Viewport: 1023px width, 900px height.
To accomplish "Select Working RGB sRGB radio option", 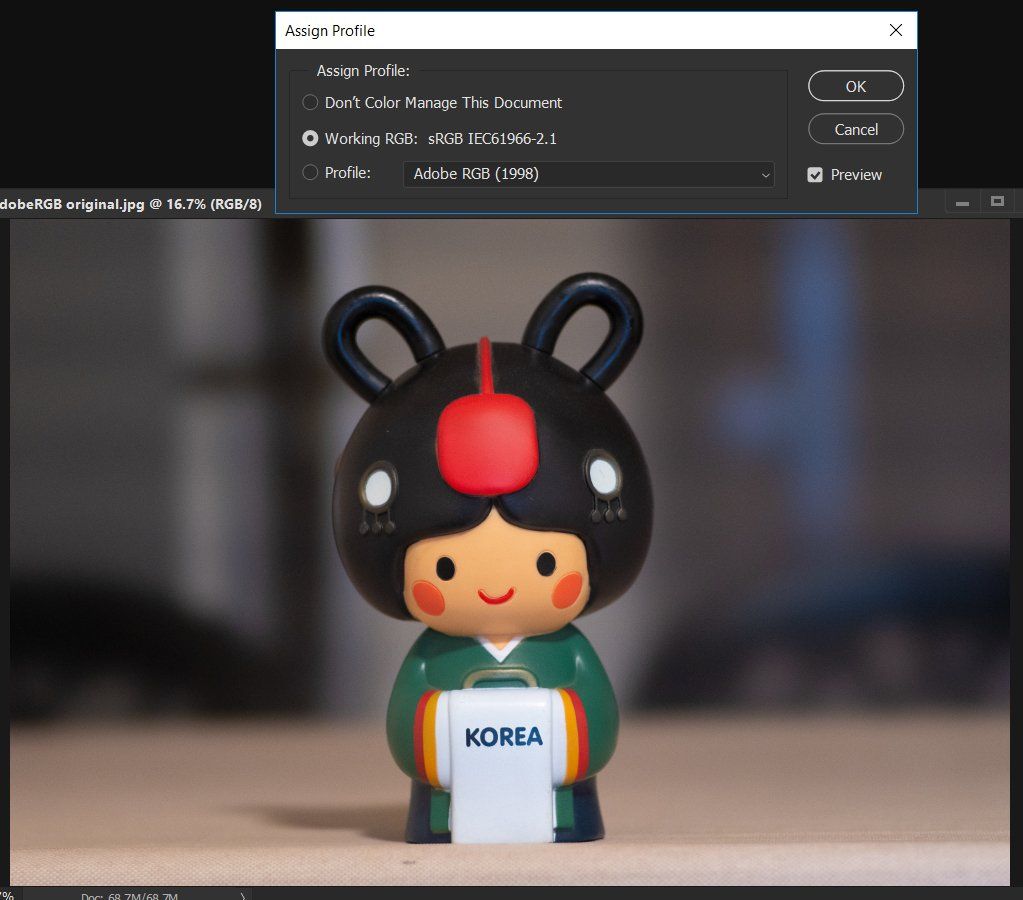I will tap(310, 138).
